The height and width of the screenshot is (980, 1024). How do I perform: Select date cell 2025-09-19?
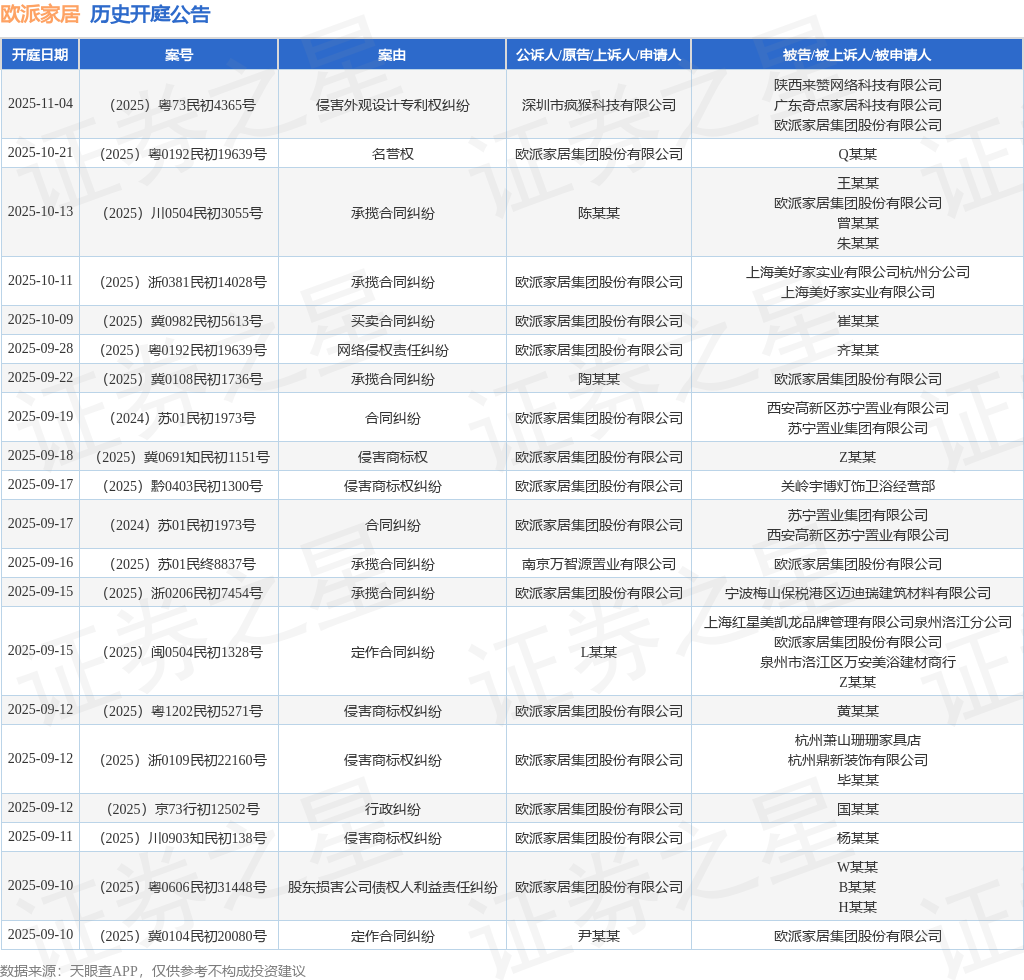click(40, 417)
